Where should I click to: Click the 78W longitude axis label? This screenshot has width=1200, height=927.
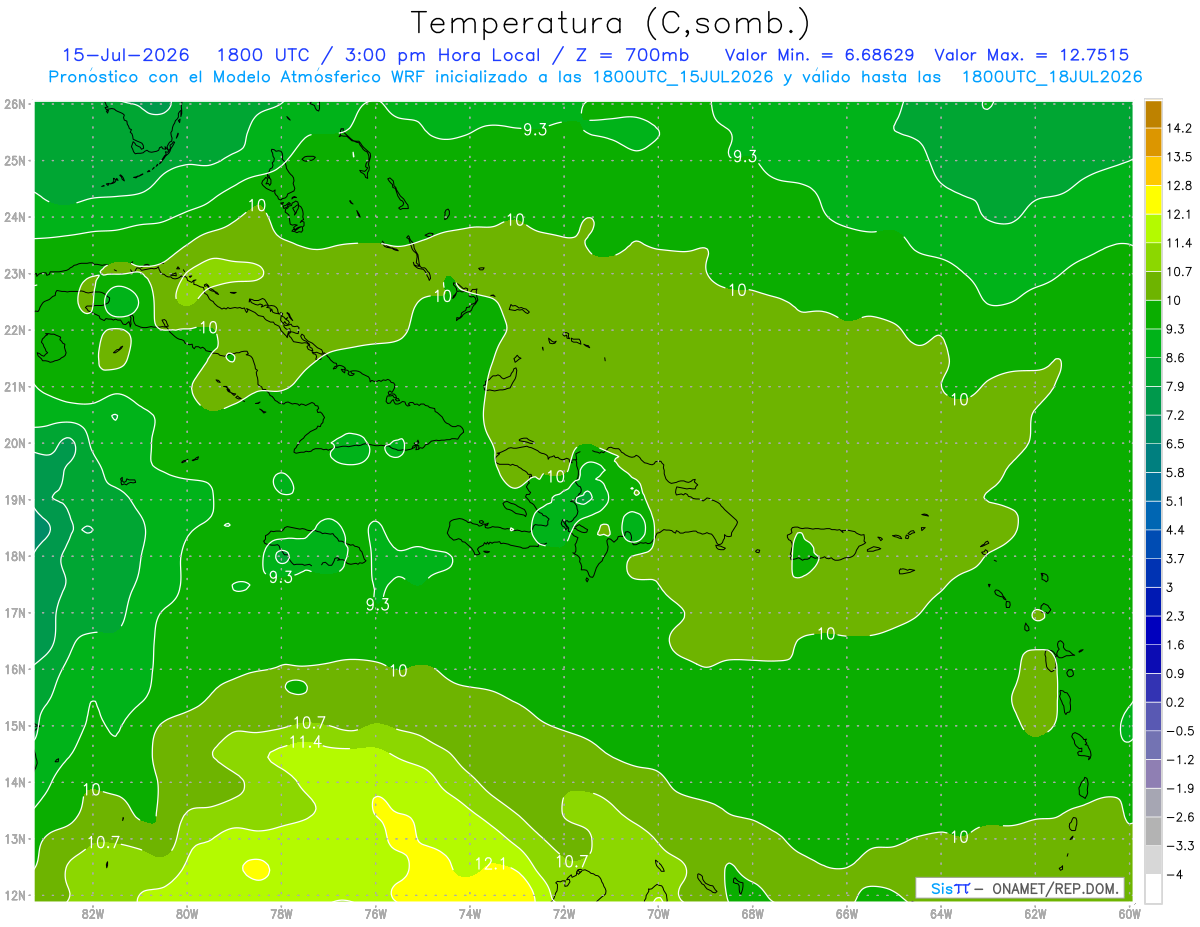click(x=281, y=913)
